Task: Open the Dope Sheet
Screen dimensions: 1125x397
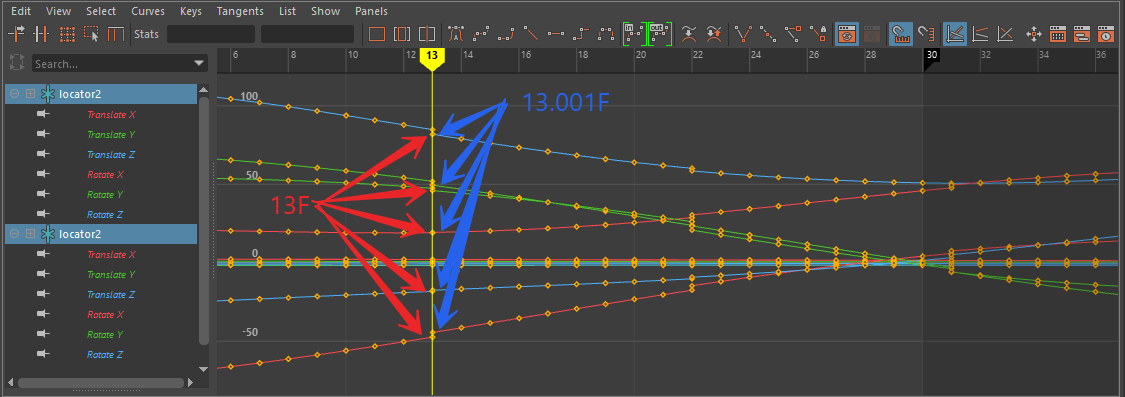Action: coord(1058,33)
